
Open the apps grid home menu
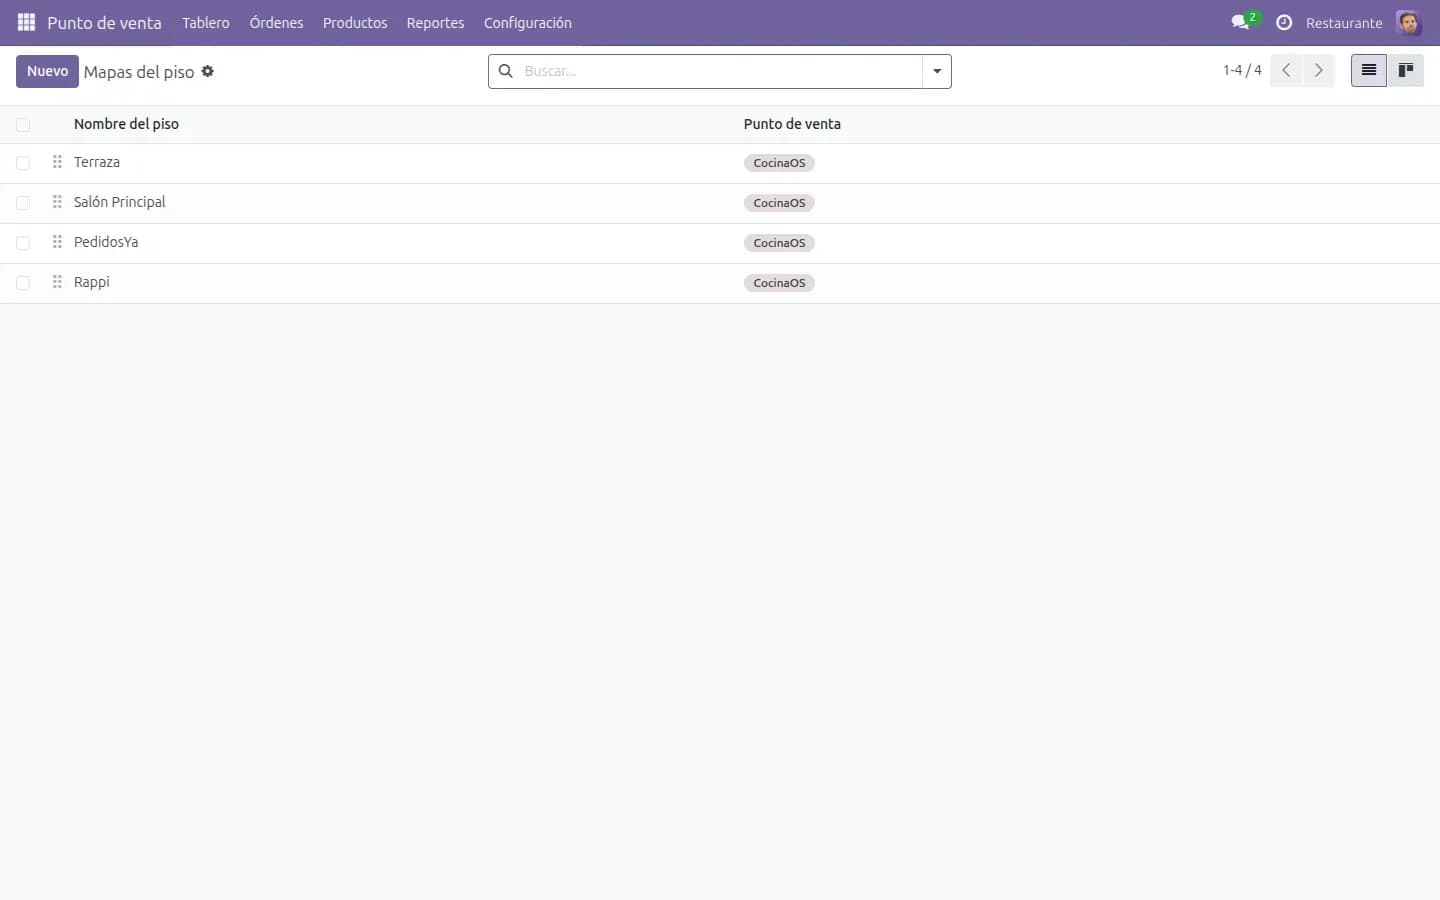26,22
